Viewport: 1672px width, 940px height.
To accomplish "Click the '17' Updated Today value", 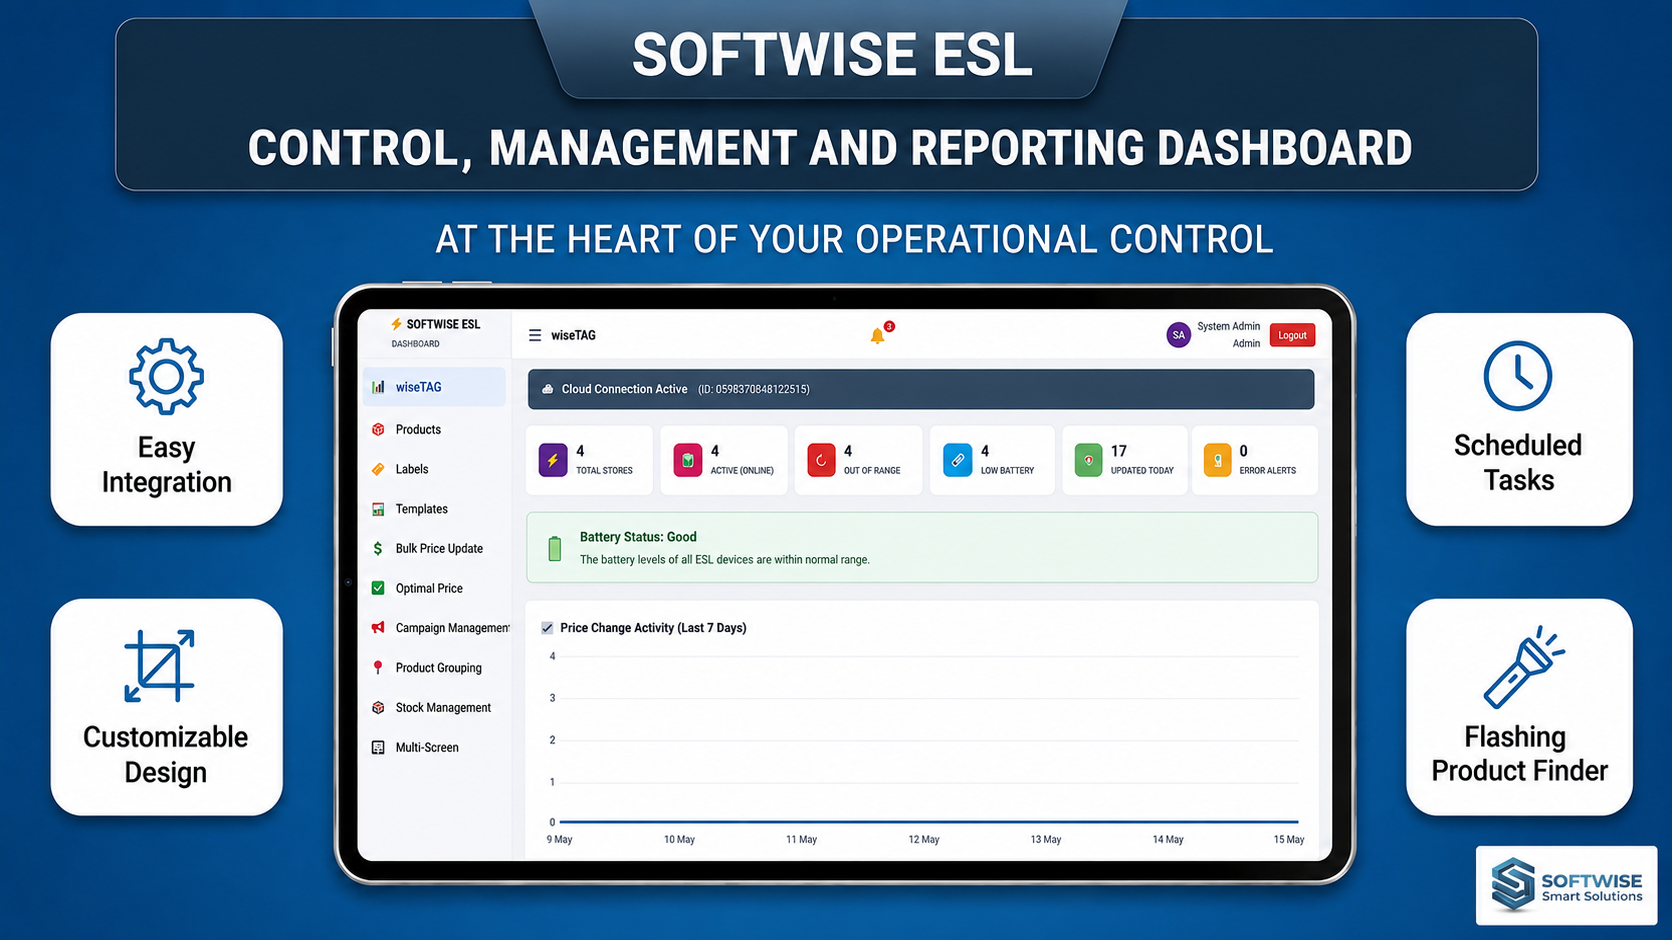I will 1118,451.
